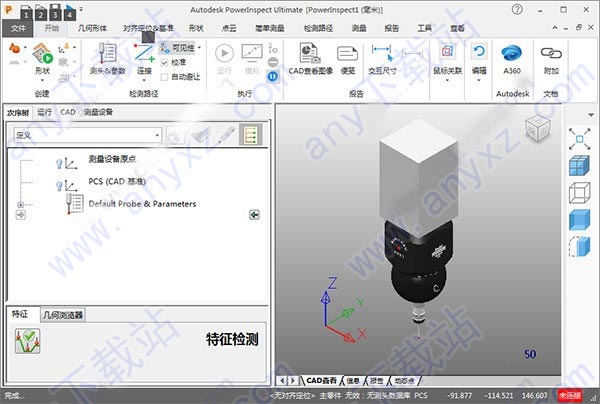Expand the Default Probe & Parameters tree node
This screenshot has width=600, height=404.
tap(21, 205)
